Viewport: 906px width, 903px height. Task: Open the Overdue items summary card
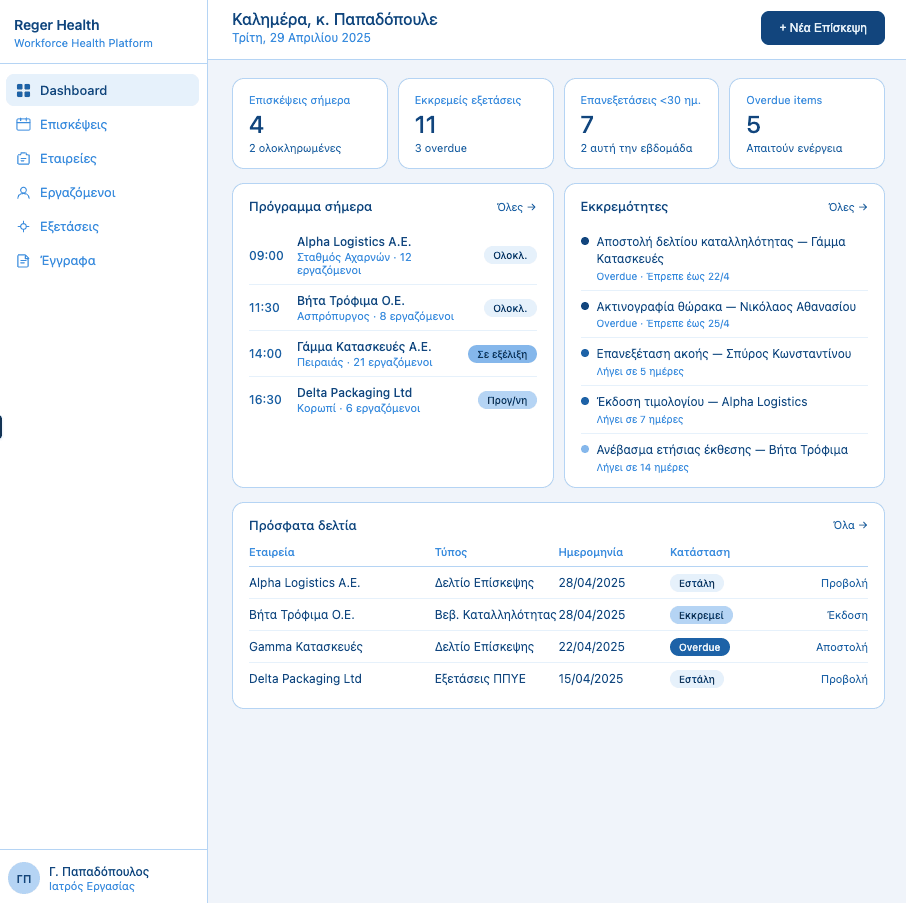tap(806, 124)
